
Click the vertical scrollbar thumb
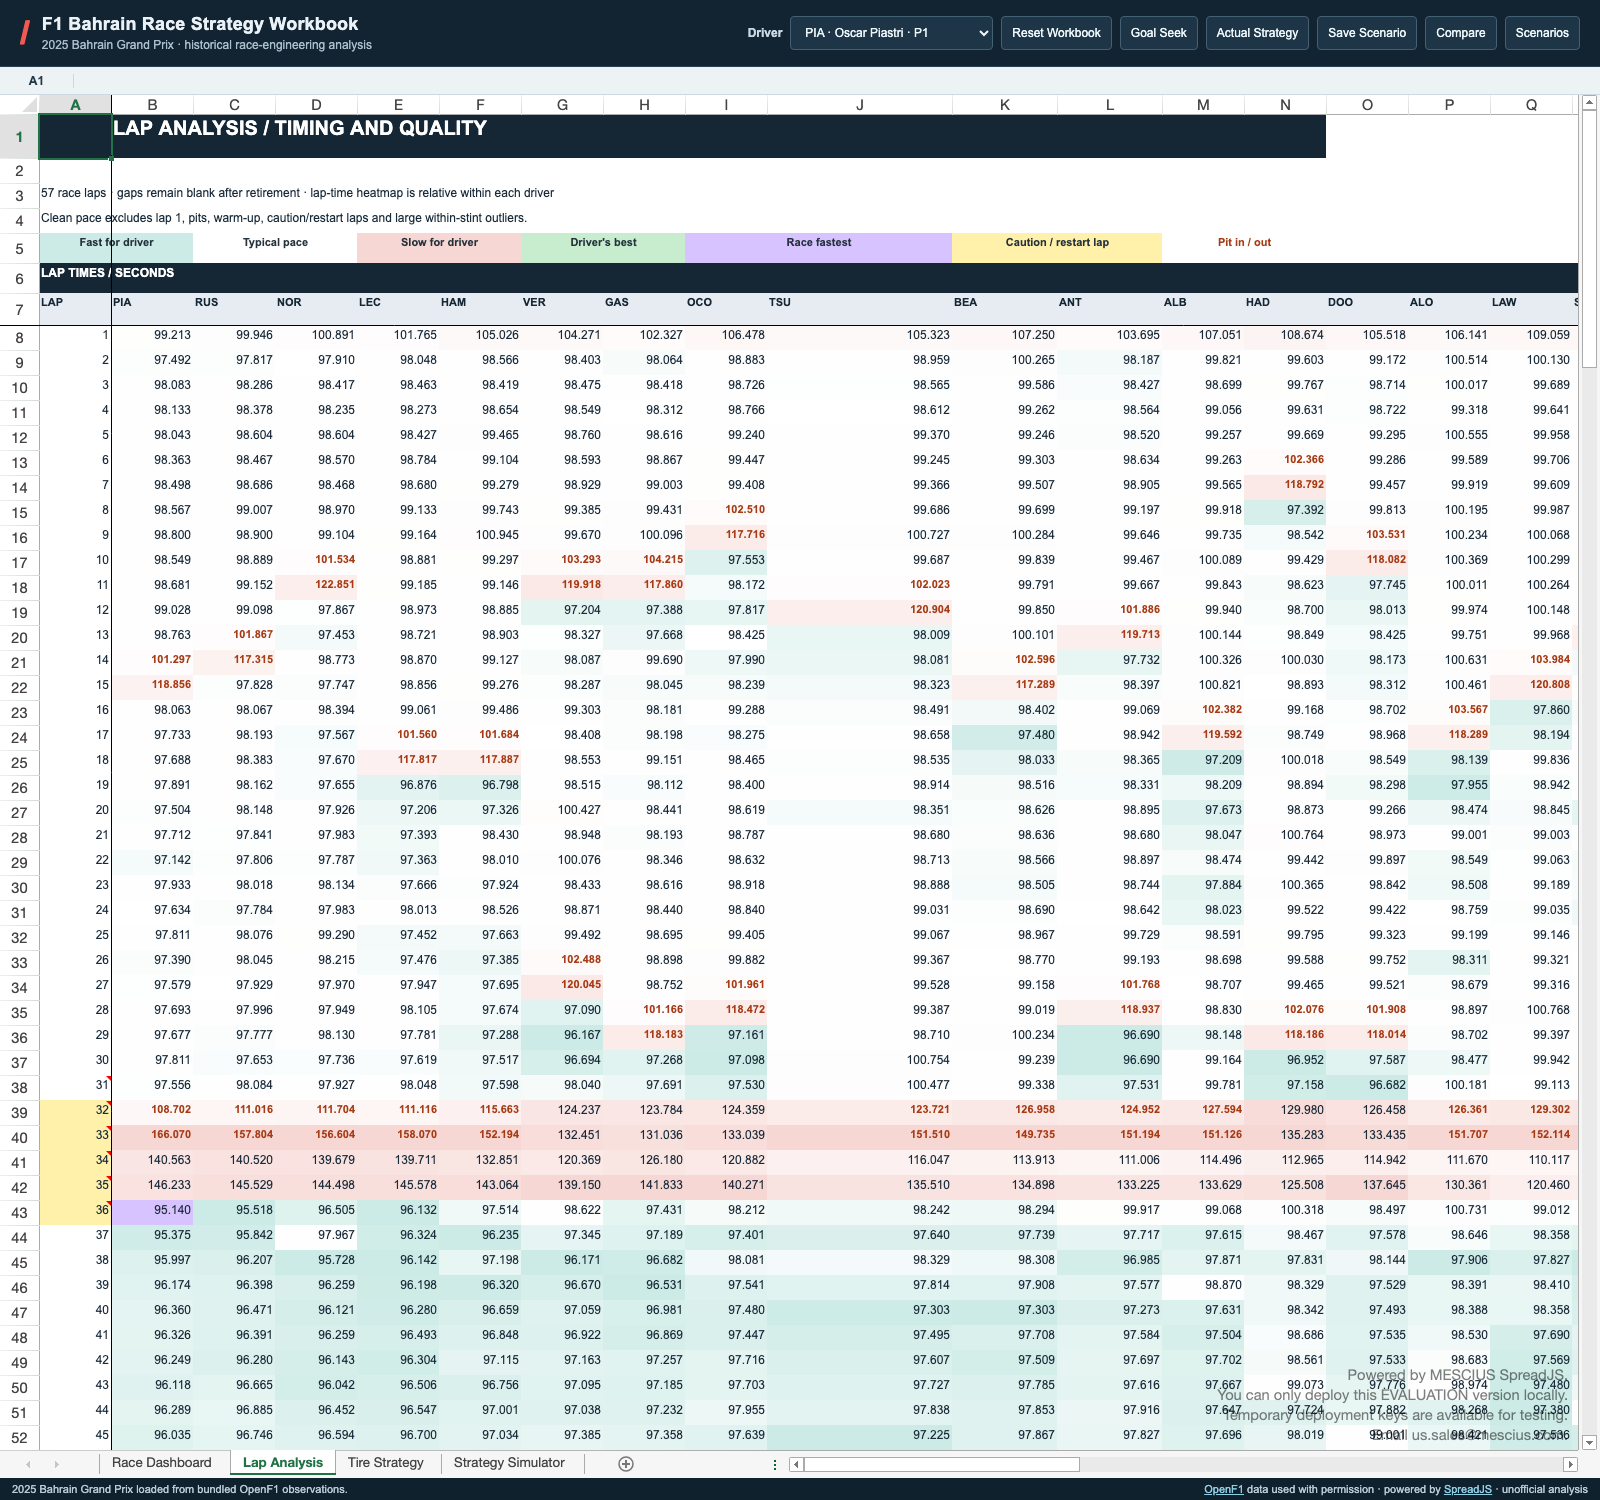pos(1589,239)
